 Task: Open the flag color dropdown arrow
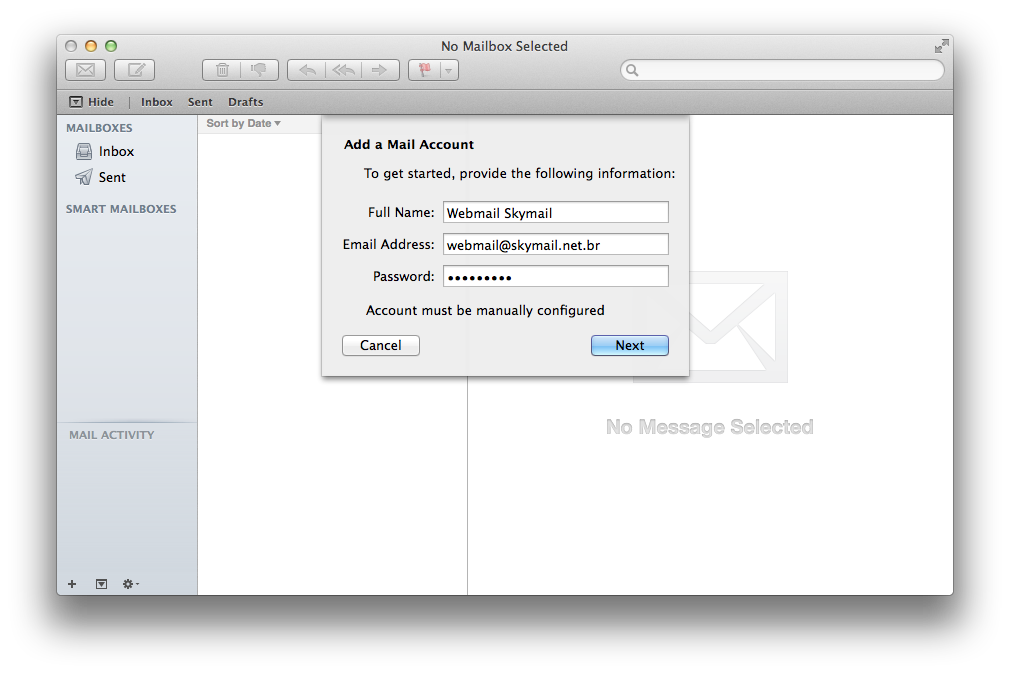(449, 70)
